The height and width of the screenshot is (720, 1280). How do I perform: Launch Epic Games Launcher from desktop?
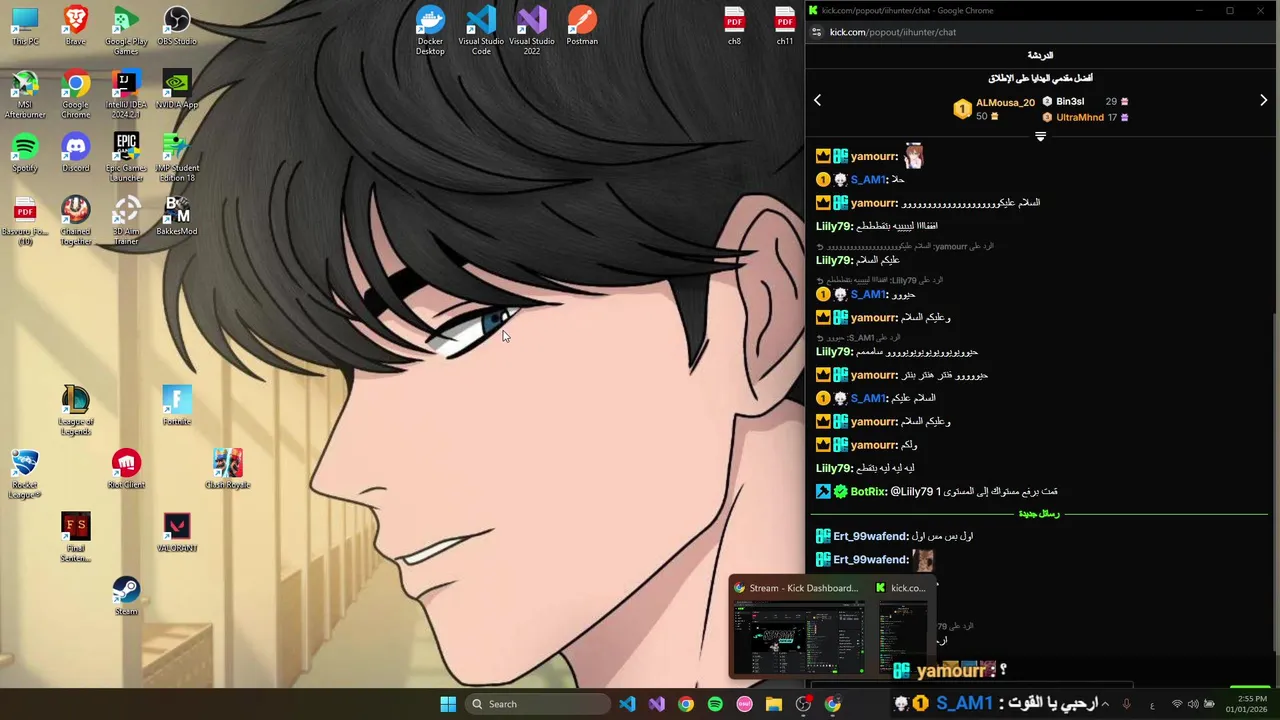(x=126, y=157)
